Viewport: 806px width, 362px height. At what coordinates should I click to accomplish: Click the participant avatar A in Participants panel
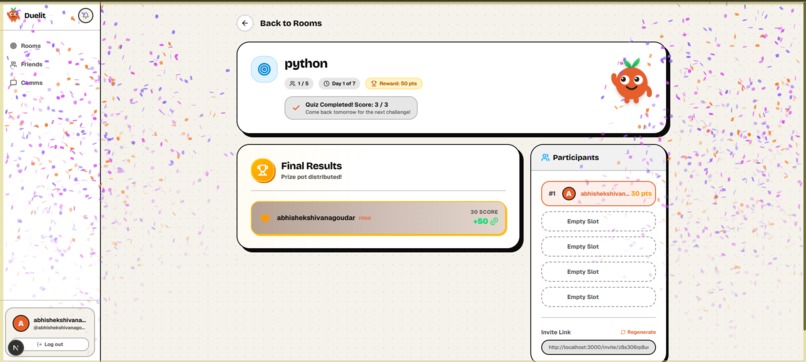pyautogui.click(x=569, y=194)
